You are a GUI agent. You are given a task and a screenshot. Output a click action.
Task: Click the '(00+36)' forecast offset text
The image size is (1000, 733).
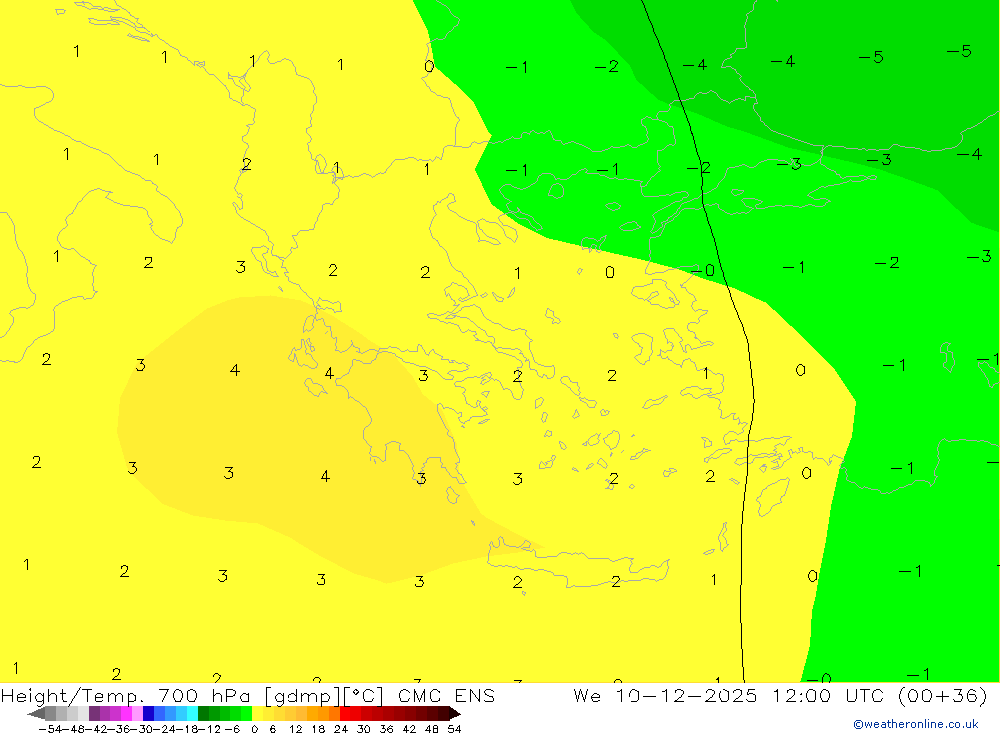coord(942,695)
